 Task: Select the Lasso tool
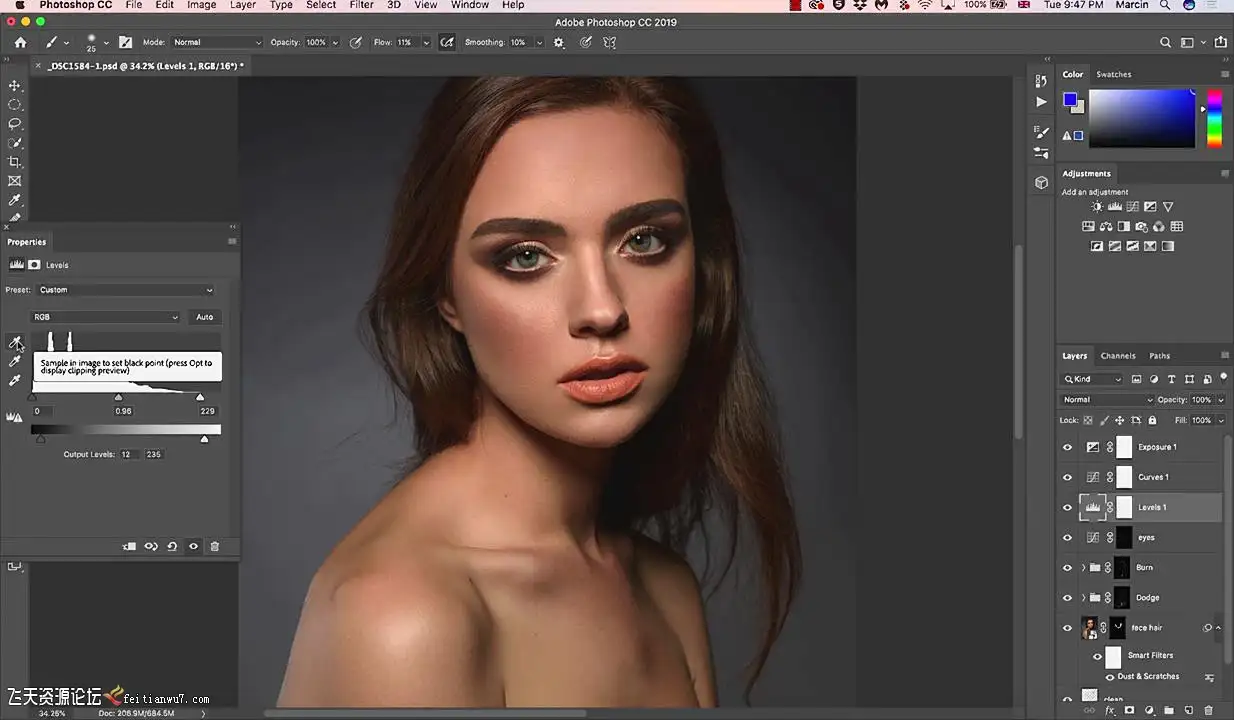15,124
